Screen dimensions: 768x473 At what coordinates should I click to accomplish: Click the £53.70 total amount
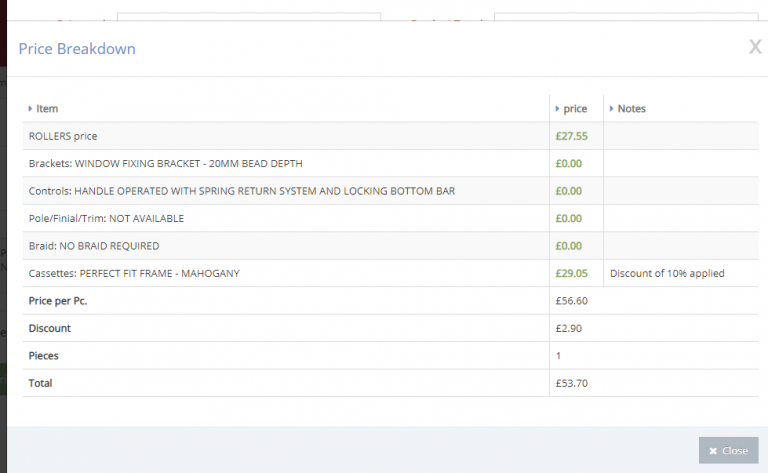click(572, 383)
